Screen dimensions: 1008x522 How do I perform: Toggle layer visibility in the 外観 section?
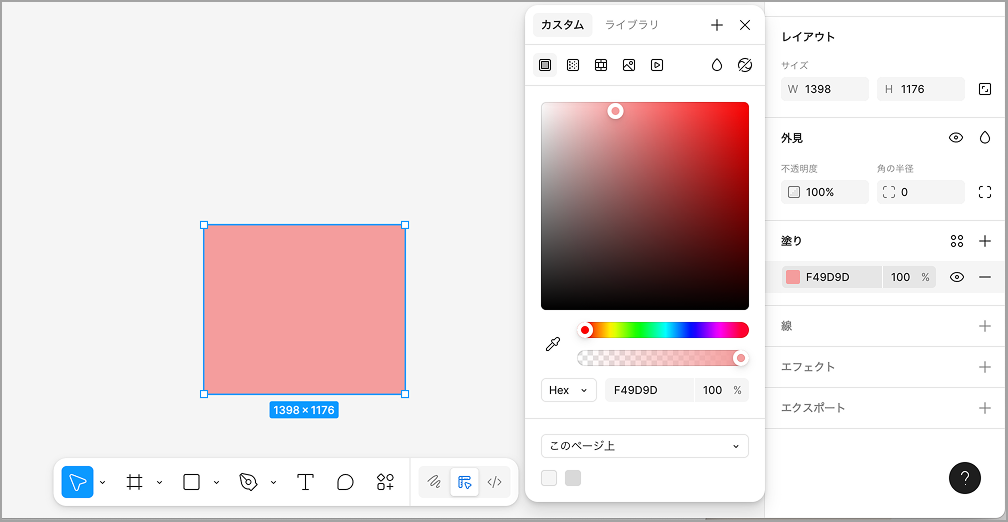click(955, 138)
